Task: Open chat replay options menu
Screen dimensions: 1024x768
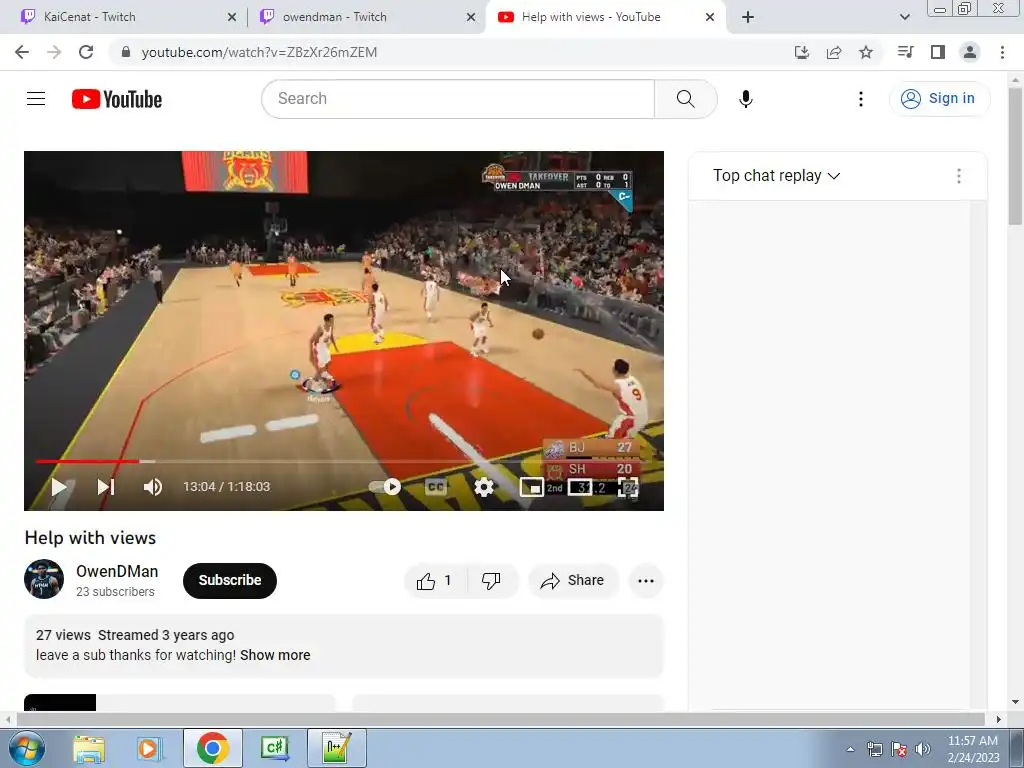Action: pos(959,176)
